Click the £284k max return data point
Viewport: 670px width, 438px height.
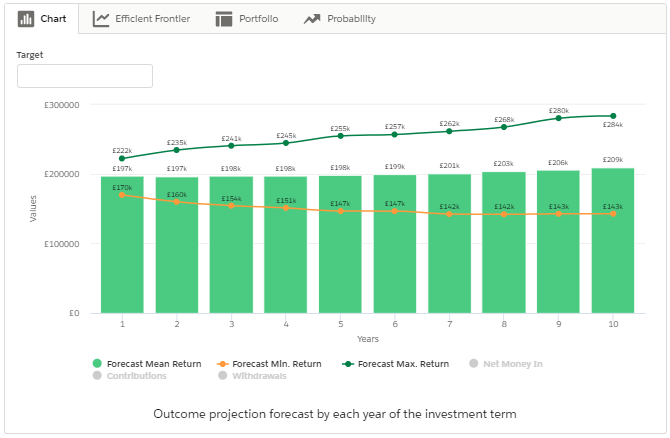coord(613,116)
